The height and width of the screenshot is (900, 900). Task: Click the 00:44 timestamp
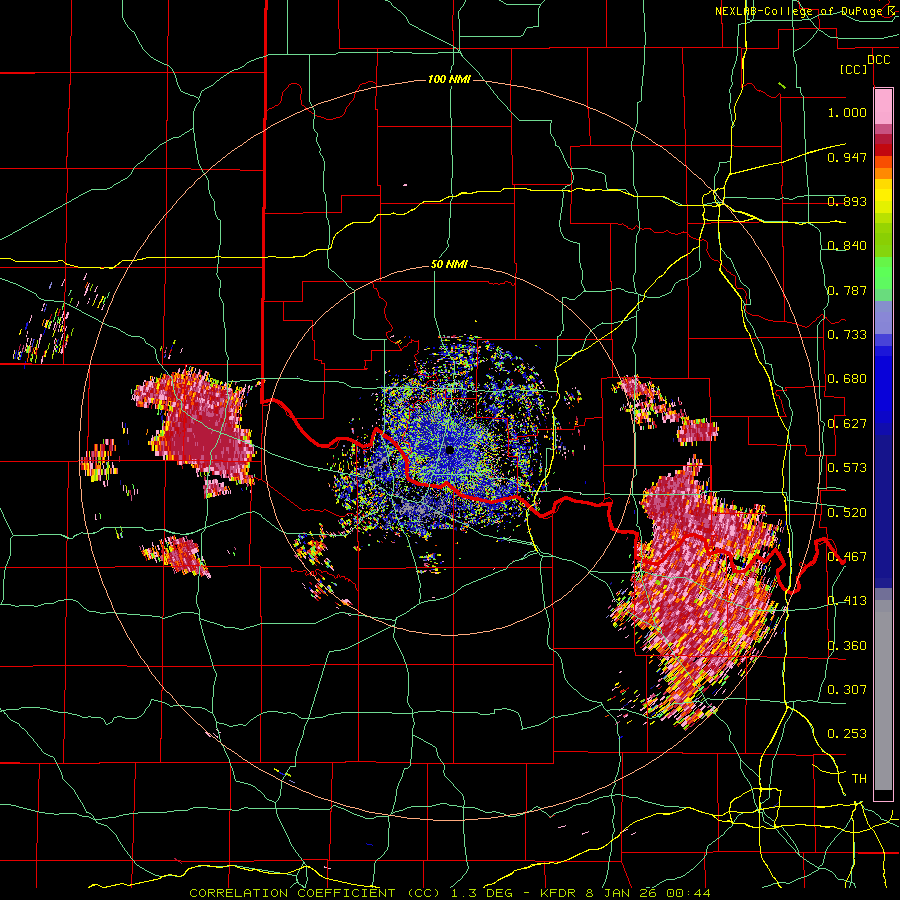pyautogui.click(x=688, y=893)
